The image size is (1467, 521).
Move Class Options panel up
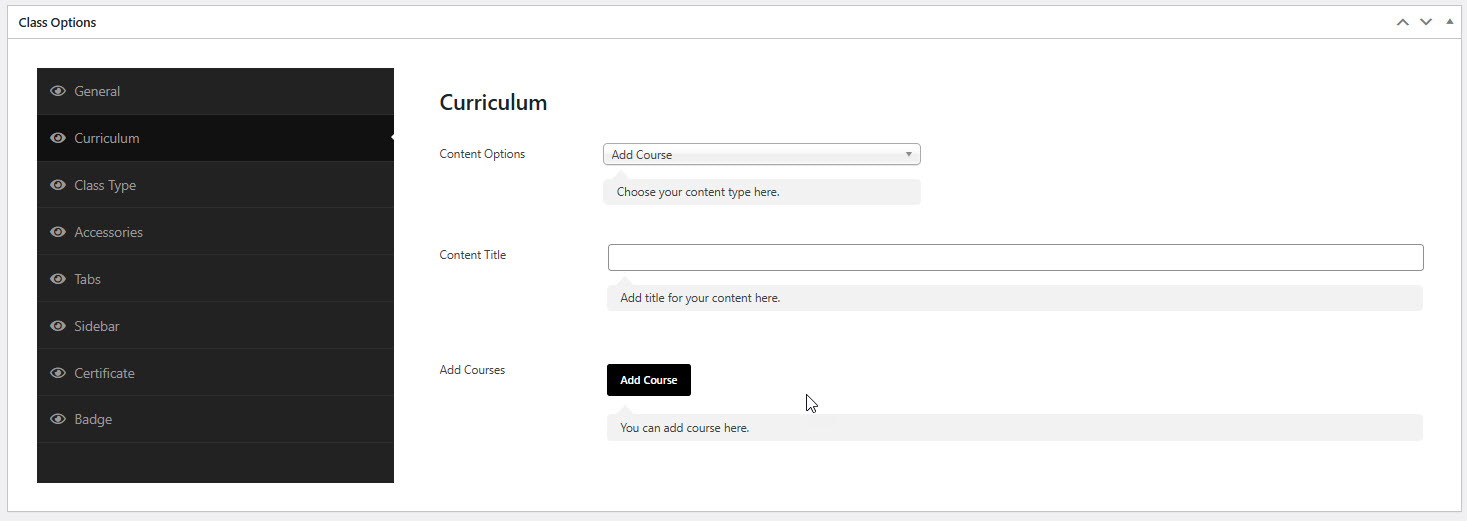point(1403,22)
